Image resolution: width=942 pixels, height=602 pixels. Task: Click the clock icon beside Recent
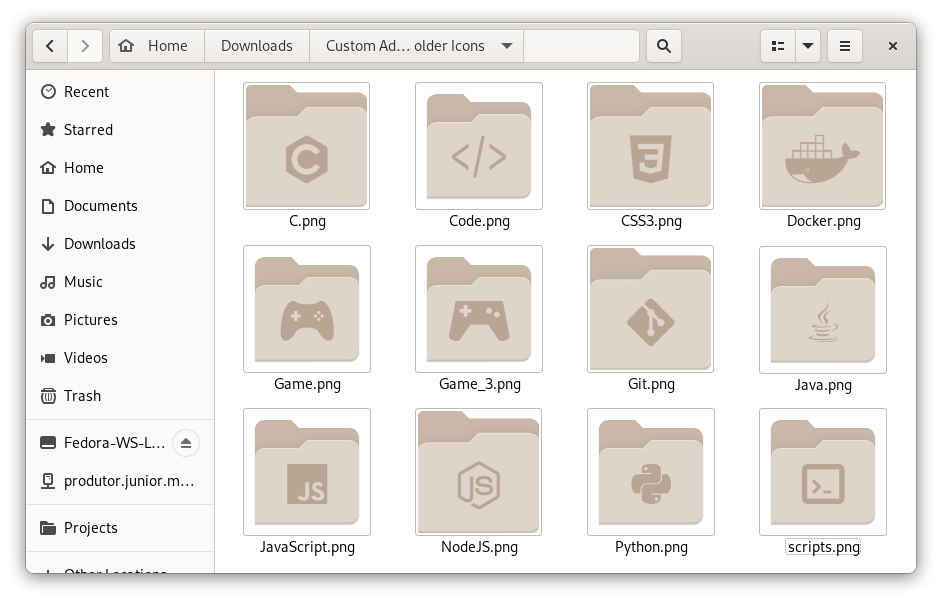coord(48,91)
